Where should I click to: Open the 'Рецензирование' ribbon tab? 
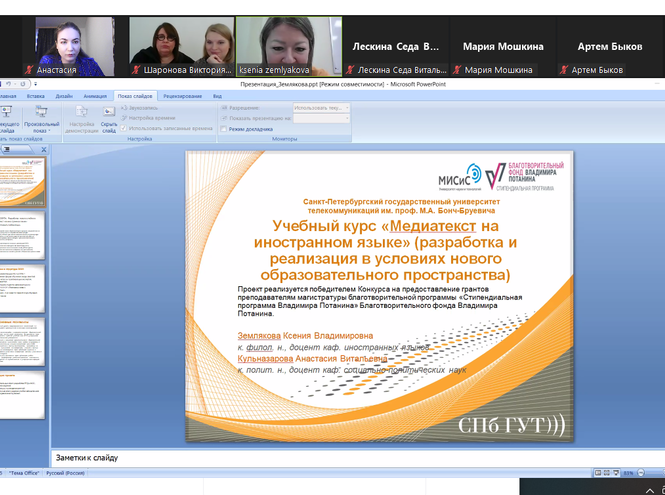tap(182, 96)
